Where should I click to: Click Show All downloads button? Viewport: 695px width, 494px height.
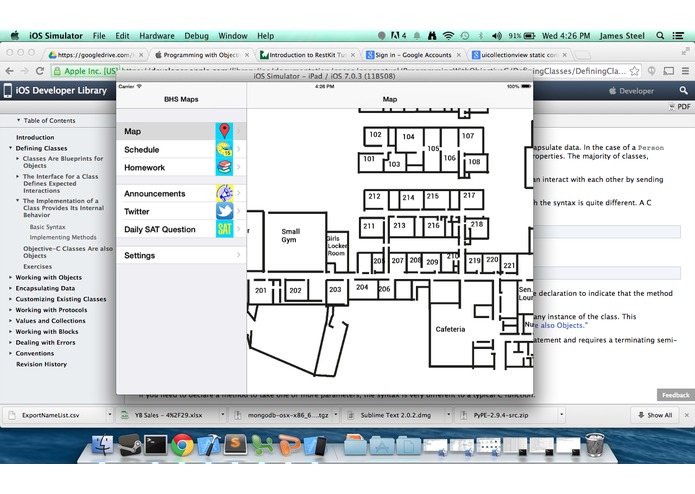655,415
